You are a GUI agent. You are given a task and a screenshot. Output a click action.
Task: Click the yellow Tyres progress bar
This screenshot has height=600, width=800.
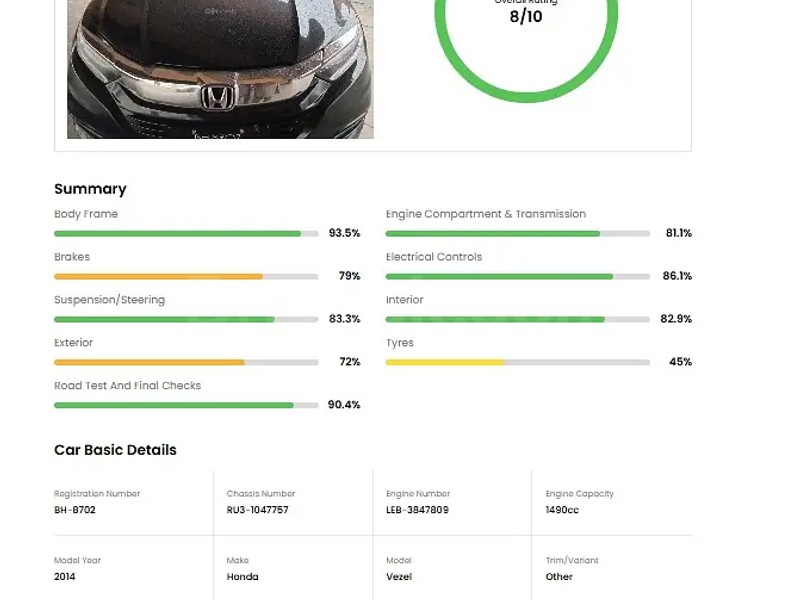[518, 362]
